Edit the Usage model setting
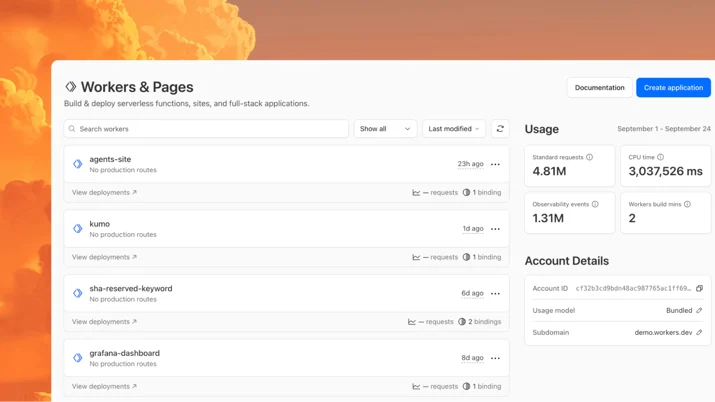Image resolution: width=715 pixels, height=402 pixels. [699, 310]
